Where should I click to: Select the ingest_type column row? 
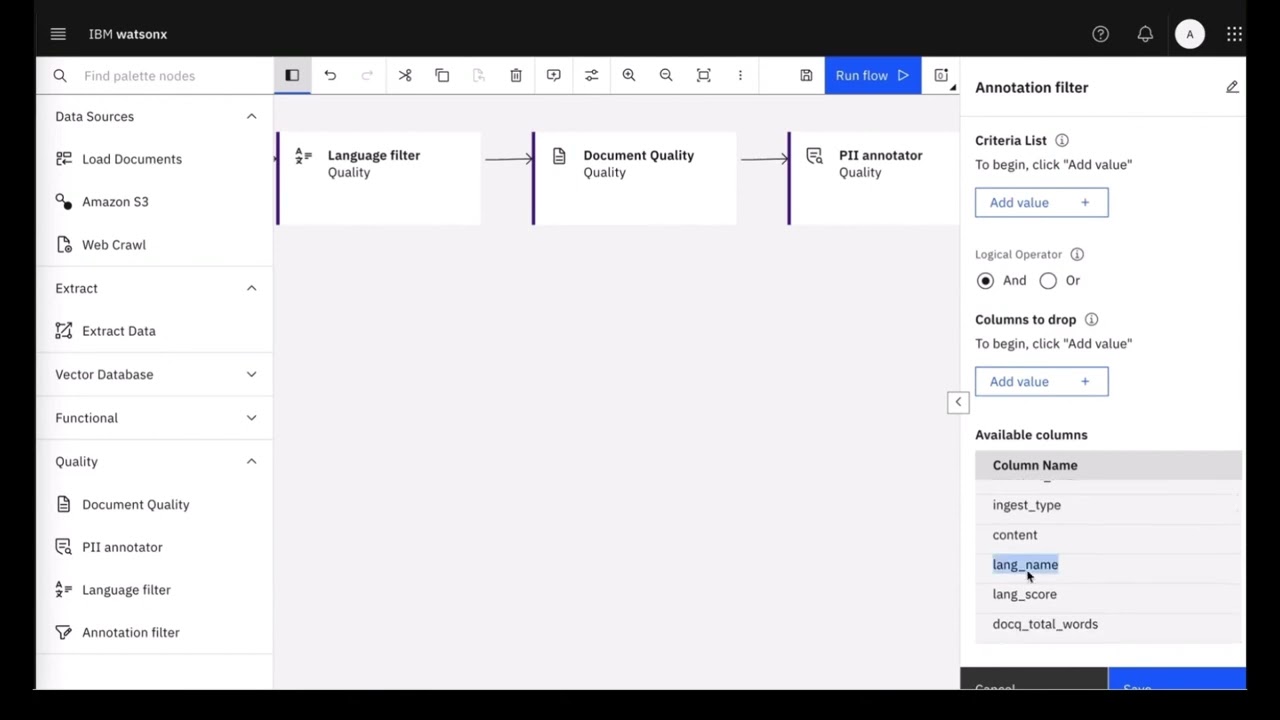[x=1108, y=505]
